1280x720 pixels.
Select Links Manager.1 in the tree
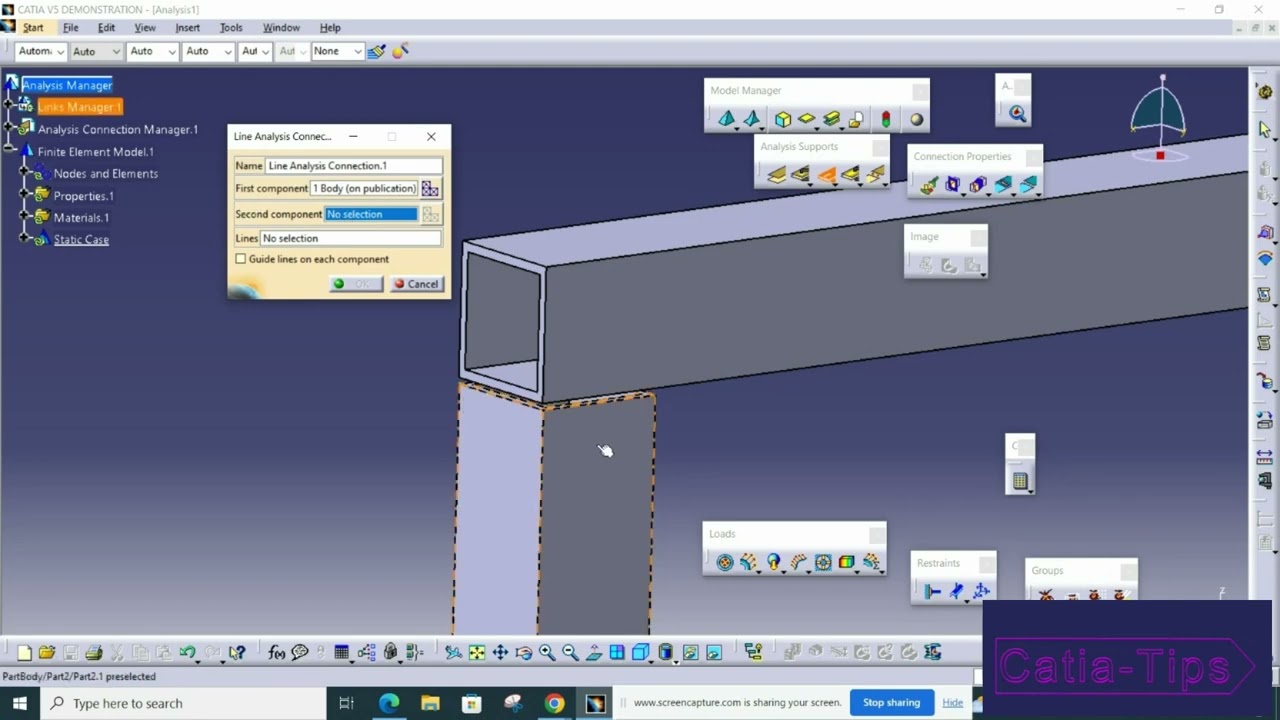click(x=80, y=107)
